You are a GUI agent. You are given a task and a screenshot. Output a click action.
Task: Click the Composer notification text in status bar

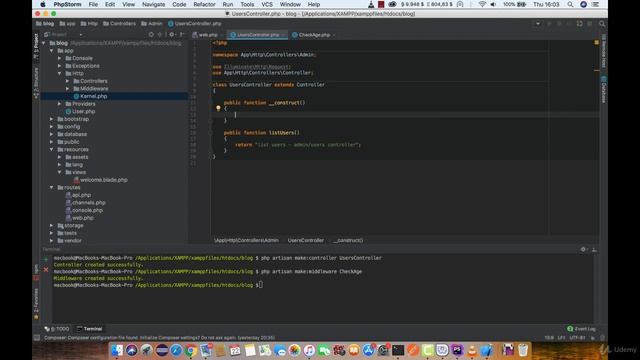[160, 338]
